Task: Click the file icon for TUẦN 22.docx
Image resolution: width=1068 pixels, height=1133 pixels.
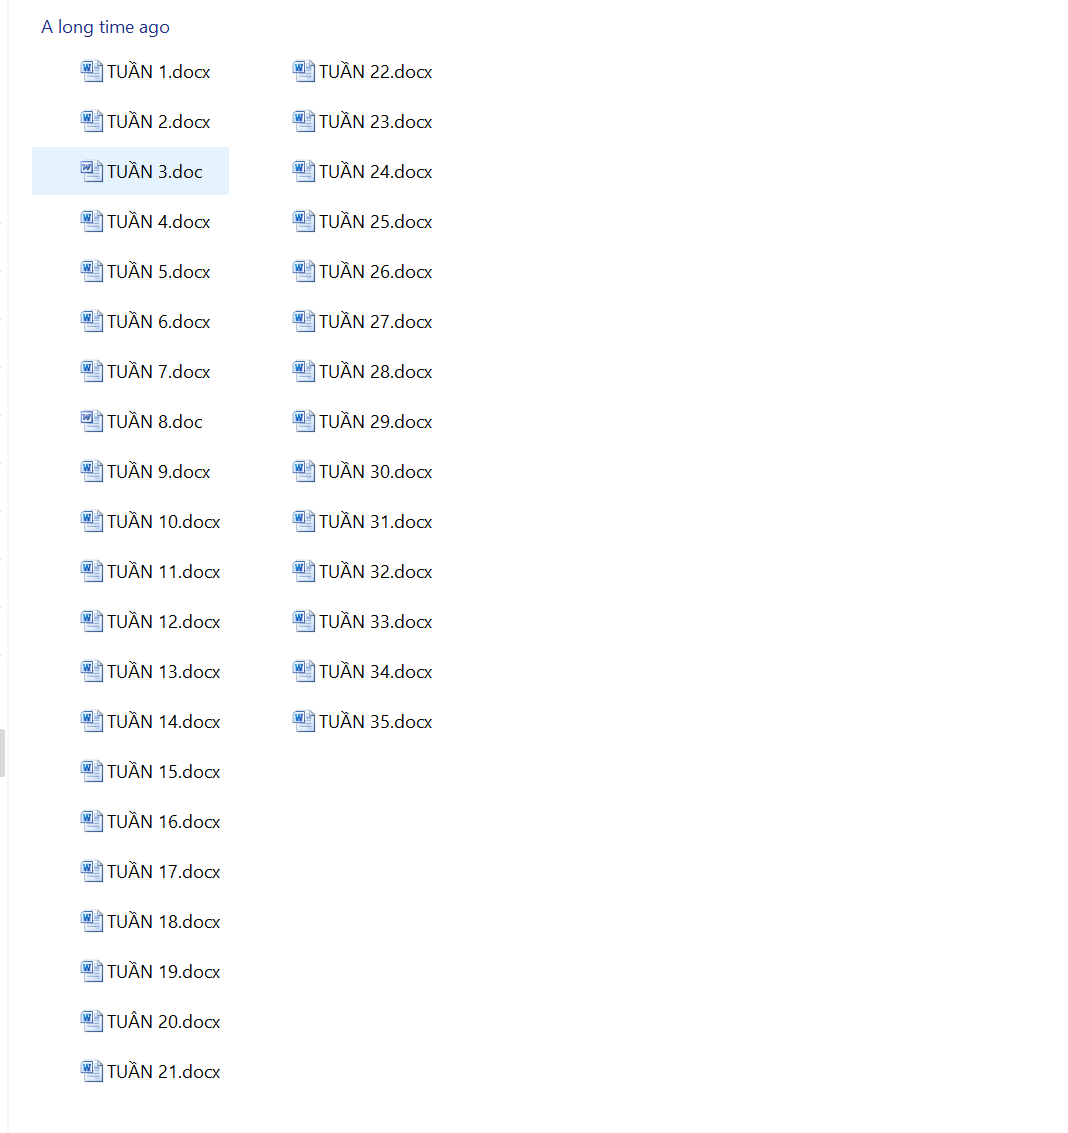Action: point(304,71)
